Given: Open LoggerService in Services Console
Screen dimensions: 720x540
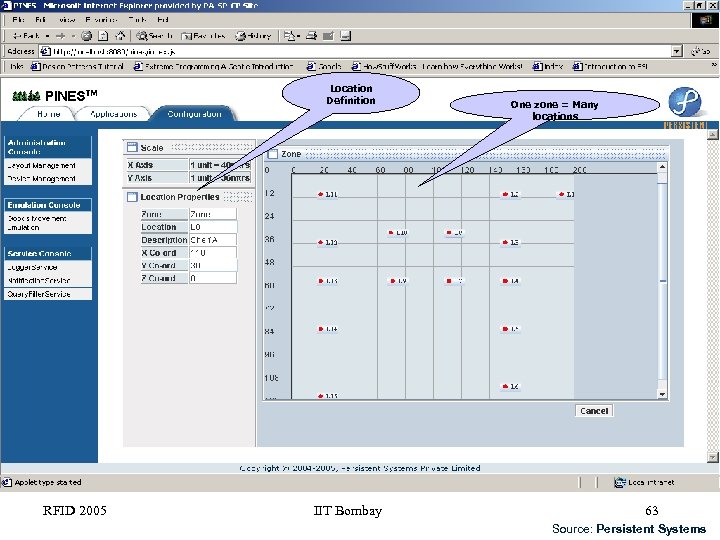Looking at the screenshot, I should point(48,267).
